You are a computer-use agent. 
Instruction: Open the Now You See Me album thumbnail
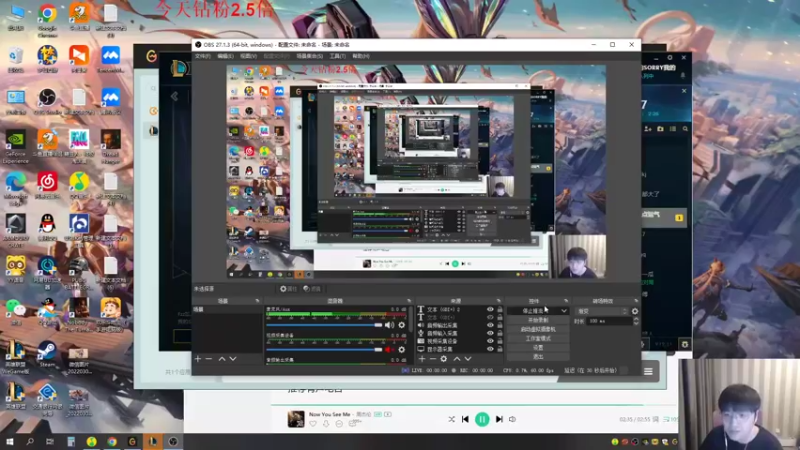(296, 419)
